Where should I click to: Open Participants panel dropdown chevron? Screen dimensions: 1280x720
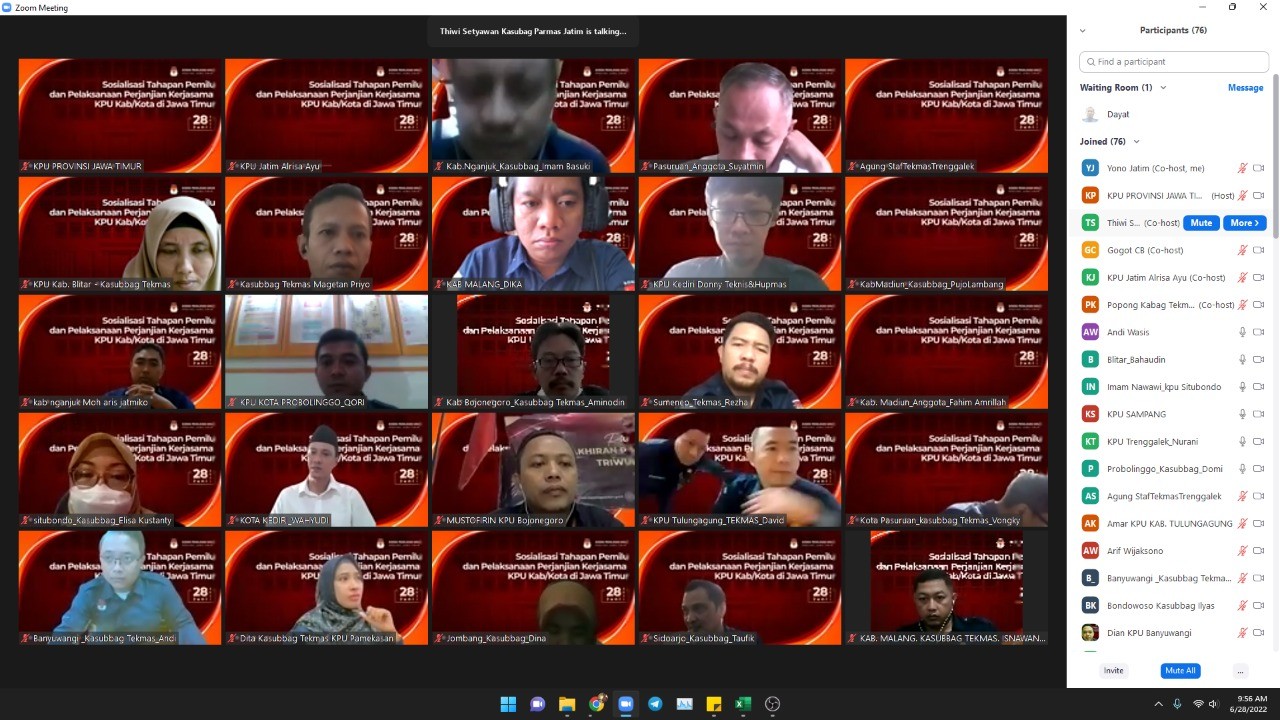coord(1082,31)
